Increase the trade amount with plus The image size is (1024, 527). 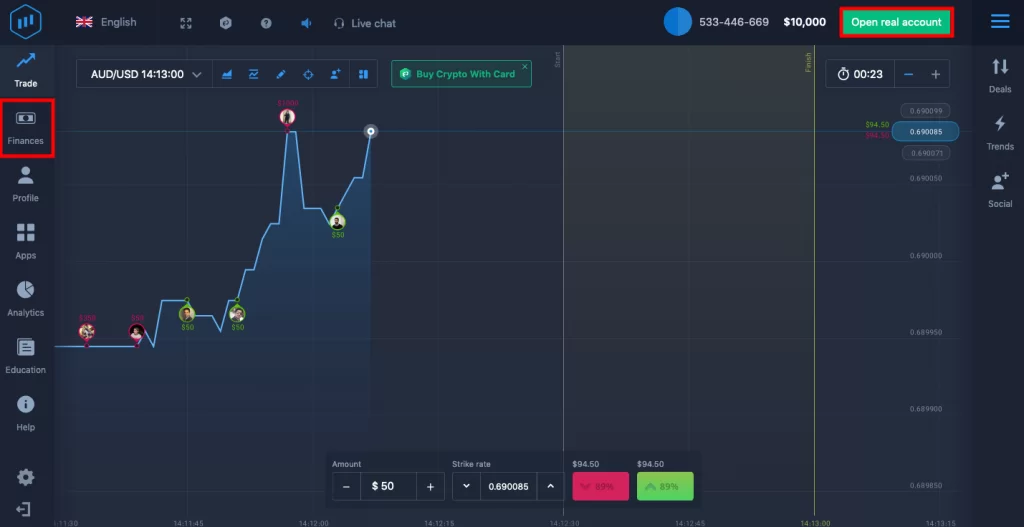[430, 487]
